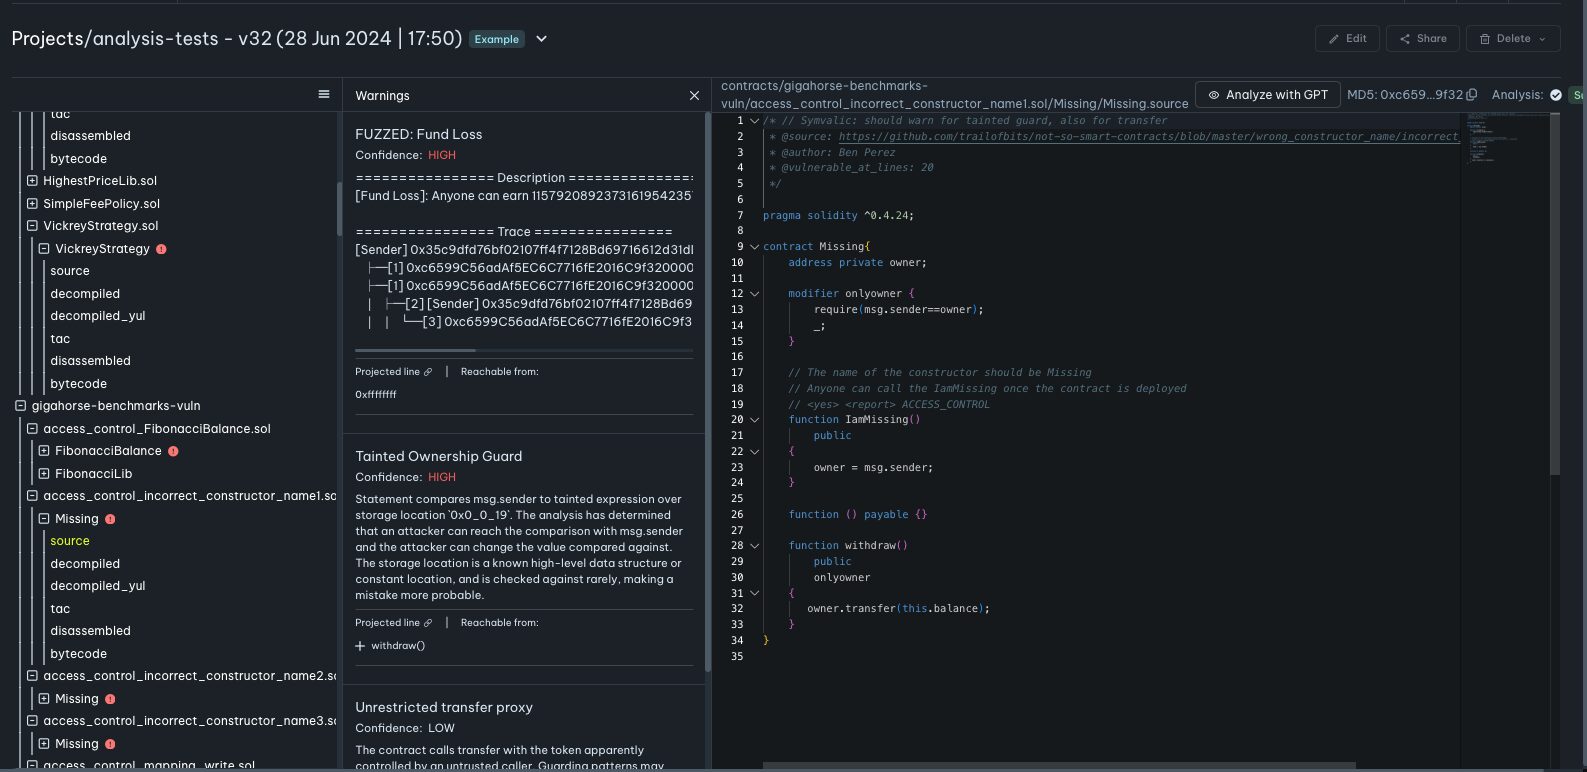Click Analyze with GPT button
The height and width of the screenshot is (772, 1587).
click(1267, 95)
